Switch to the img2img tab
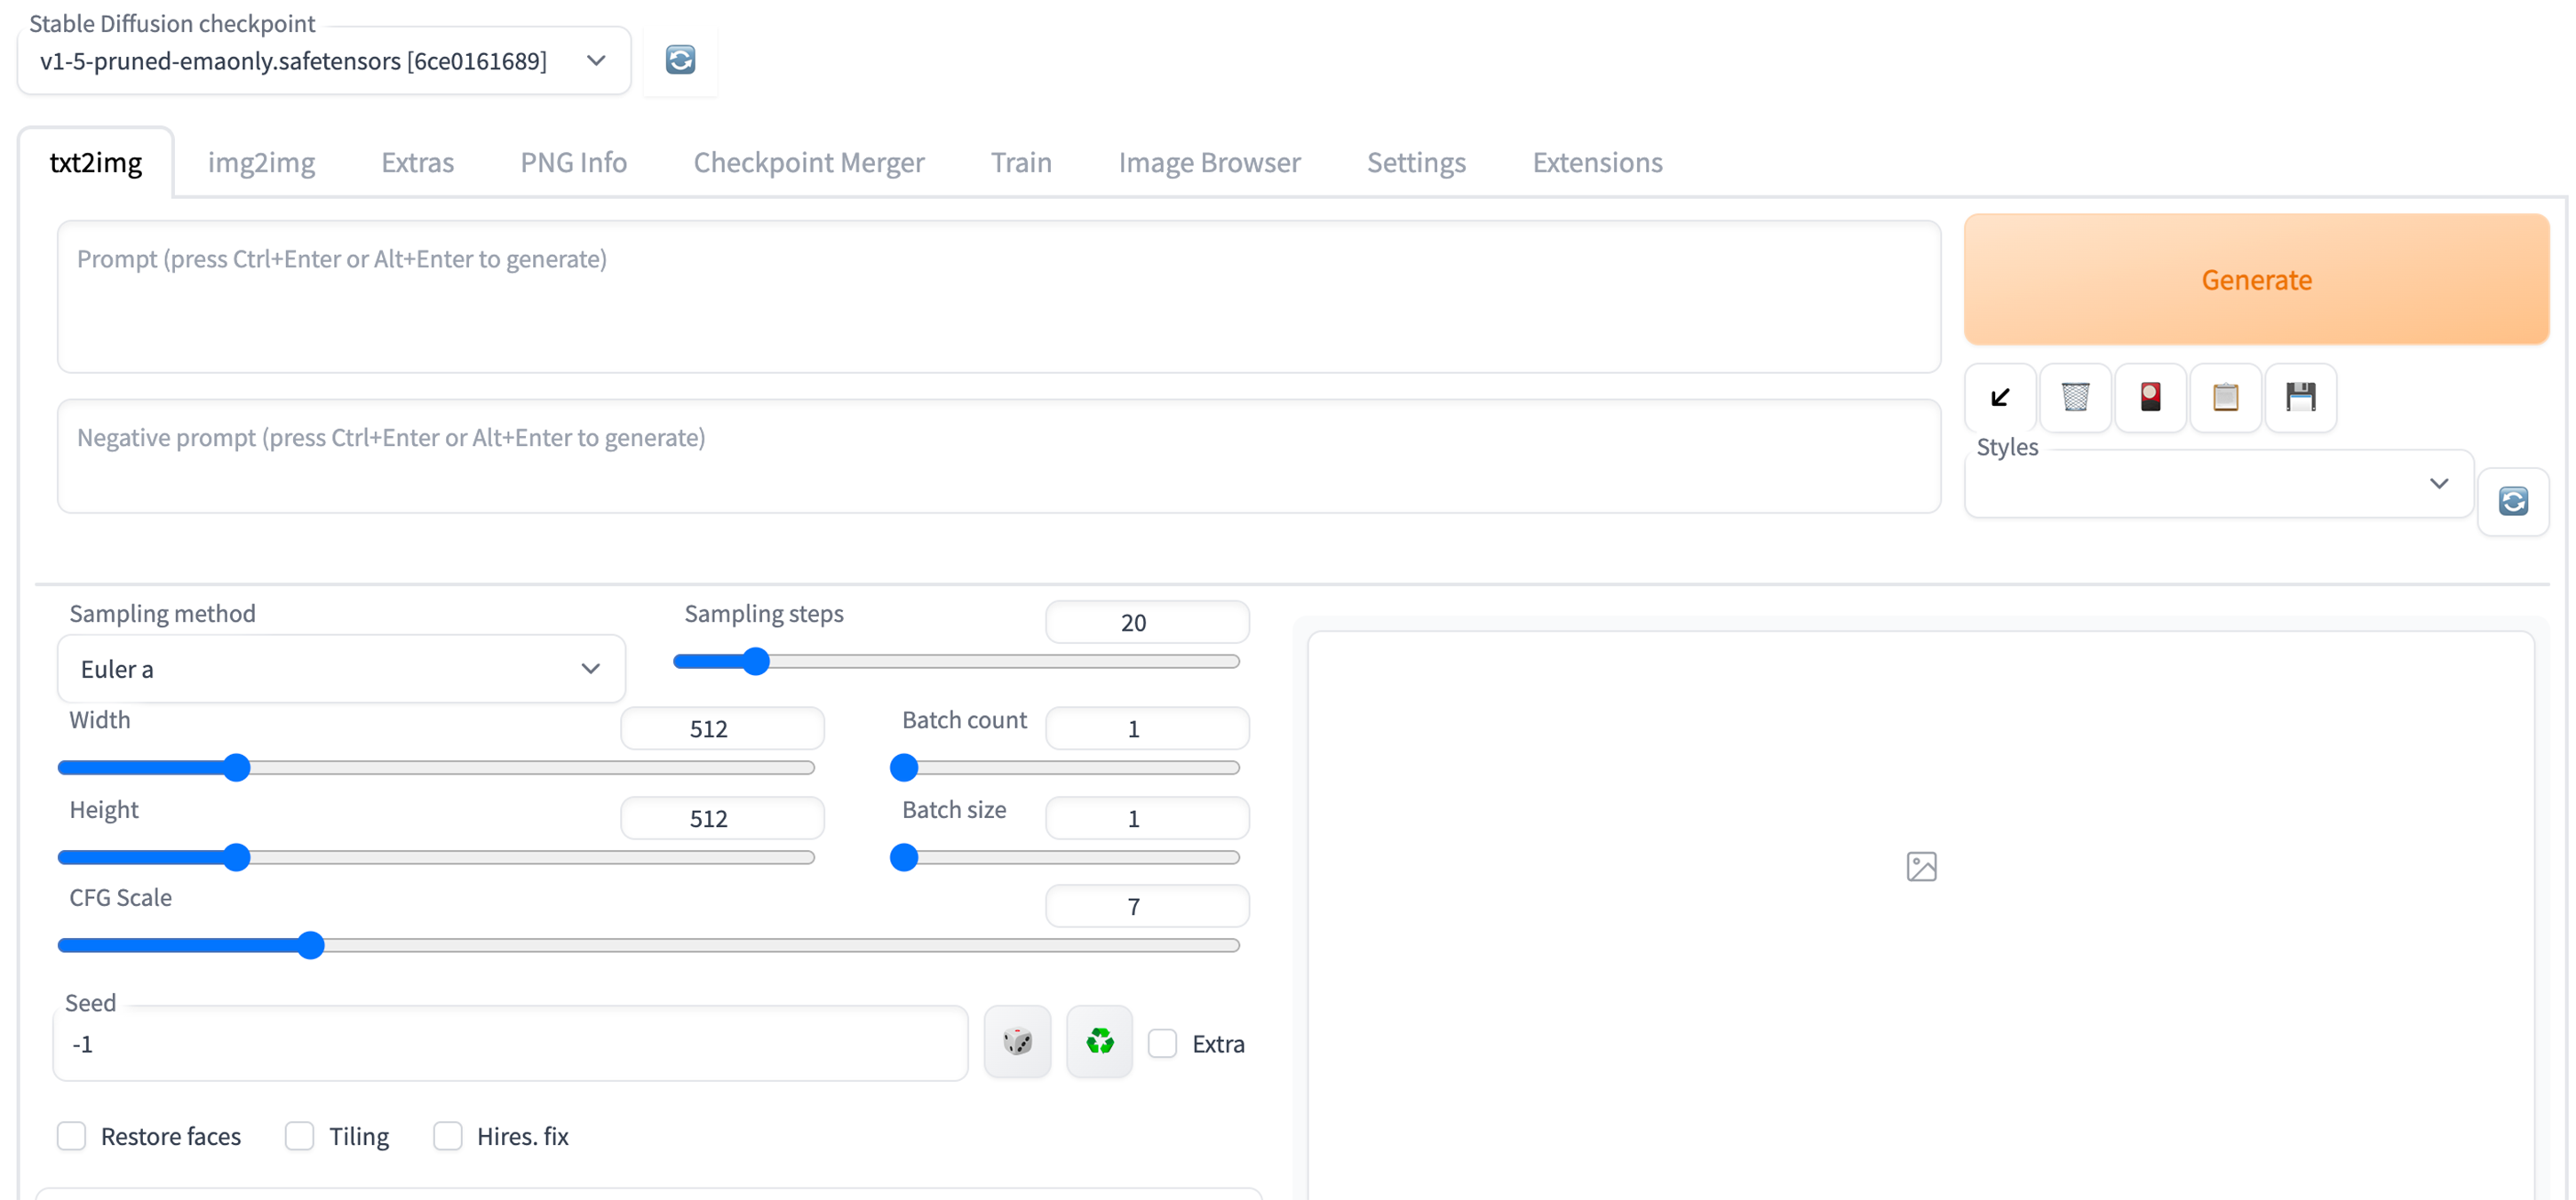This screenshot has height=1200, width=2576. click(261, 162)
